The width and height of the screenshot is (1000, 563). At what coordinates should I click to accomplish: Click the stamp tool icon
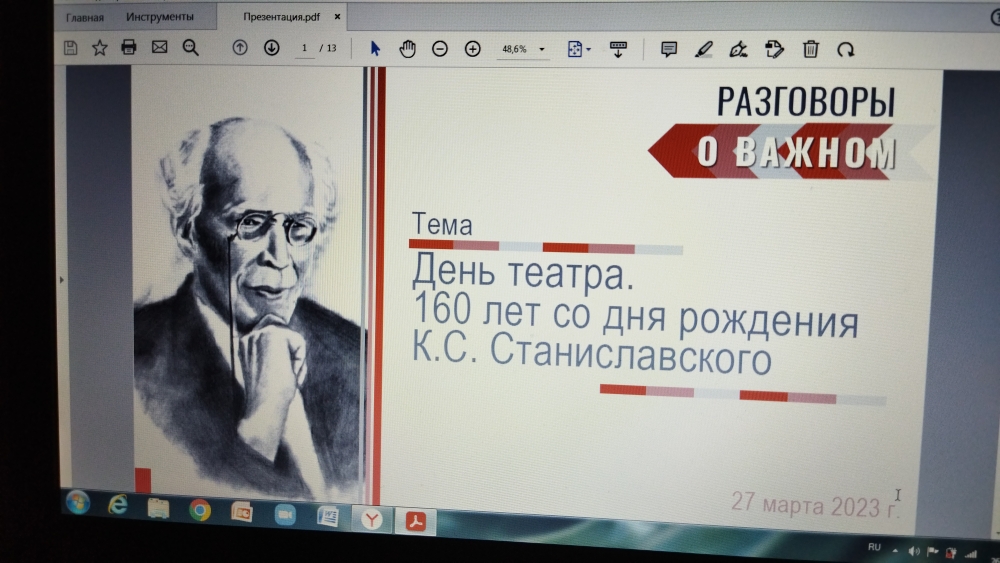pos(774,49)
